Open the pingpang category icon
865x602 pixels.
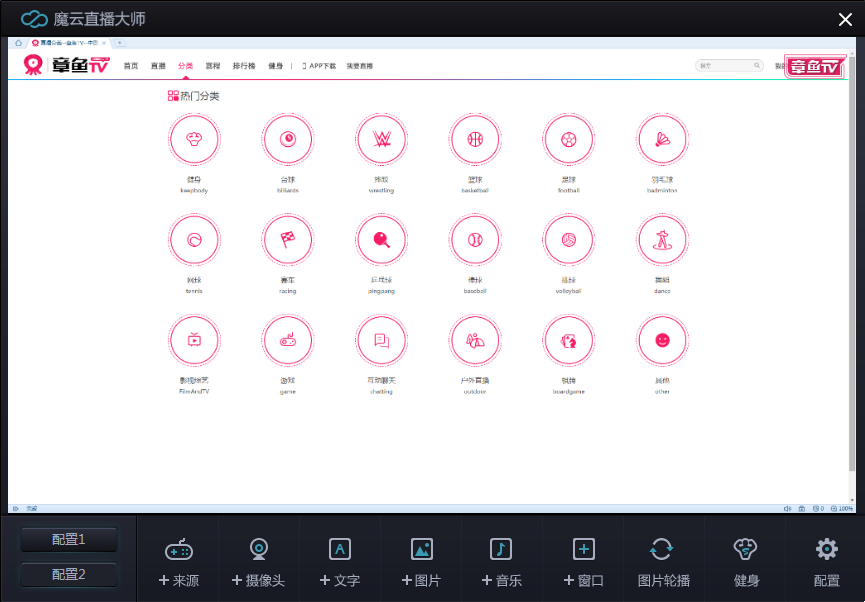coord(381,240)
